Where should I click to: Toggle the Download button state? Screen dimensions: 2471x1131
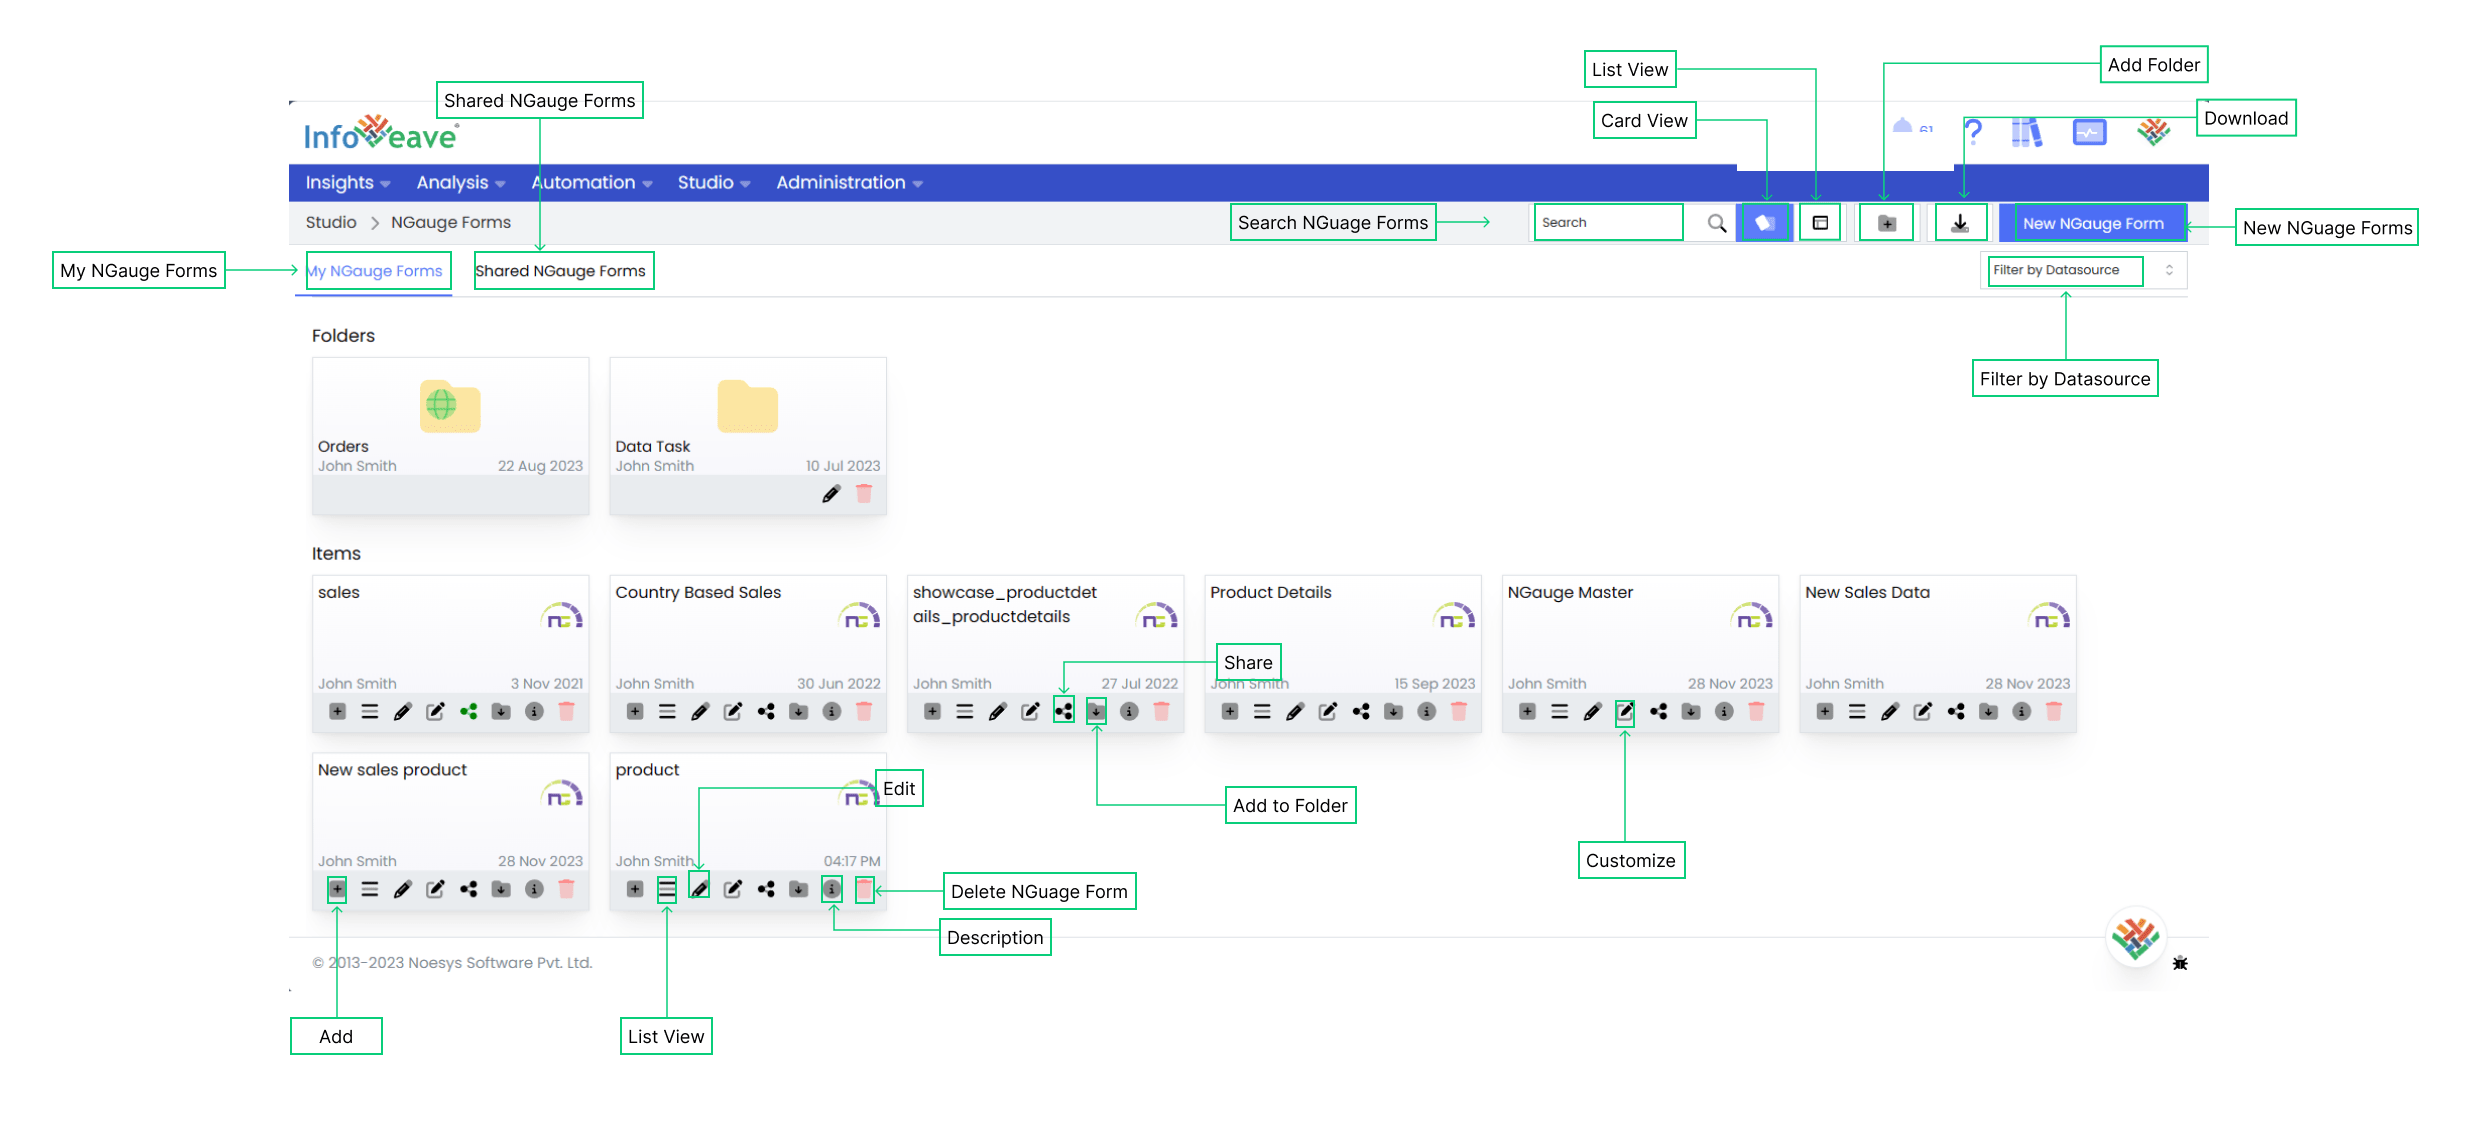tap(1960, 221)
